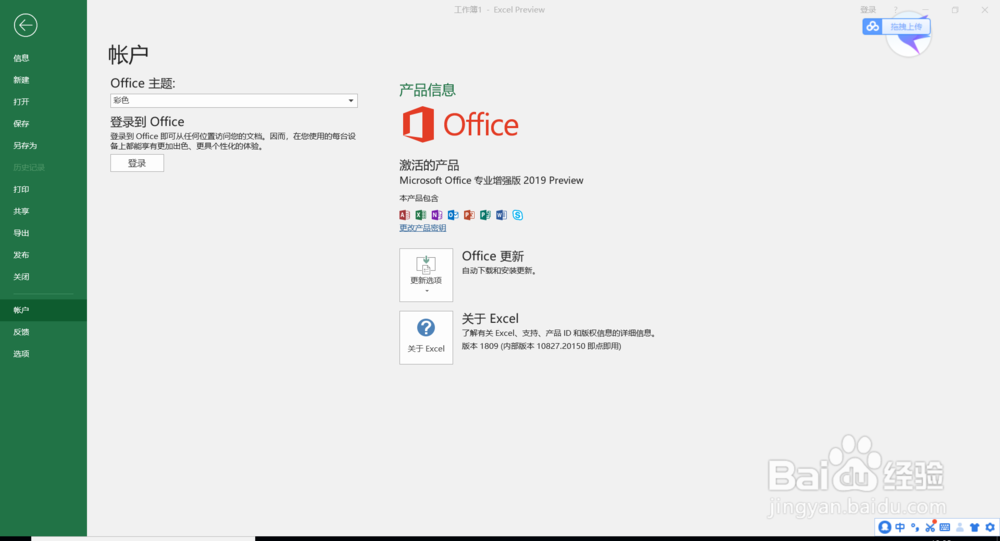Viewport: 1000px width, 541px height.
Task: Click the scissors screenshot icon
Action: (x=930, y=527)
